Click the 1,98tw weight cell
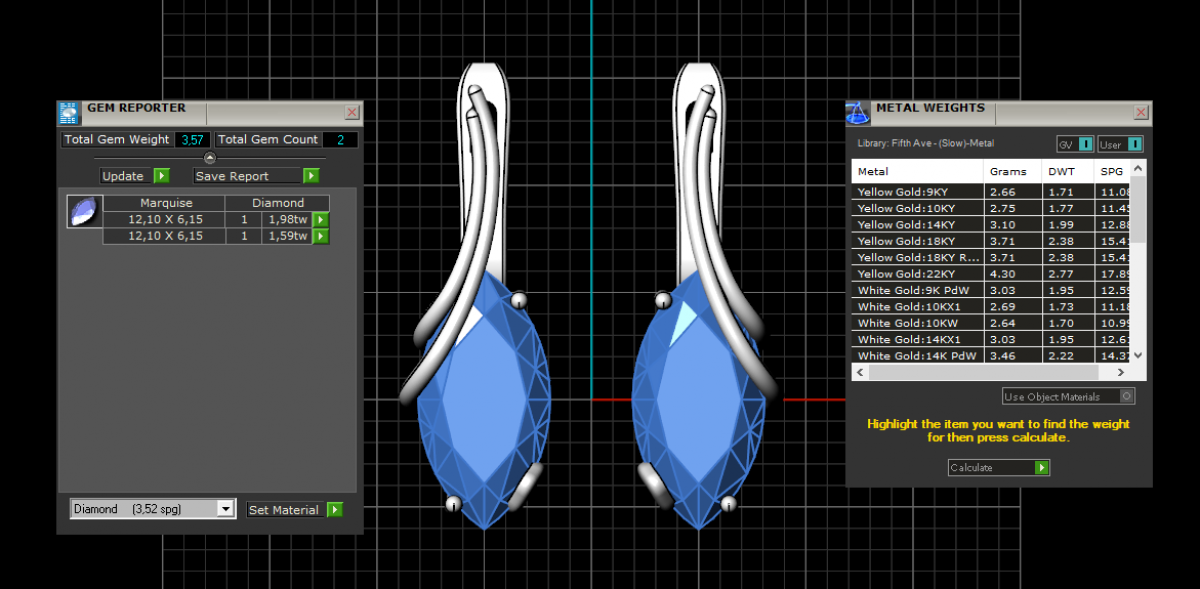Image resolution: width=1200 pixels, height=589 pixels. (x=287, y=220)
